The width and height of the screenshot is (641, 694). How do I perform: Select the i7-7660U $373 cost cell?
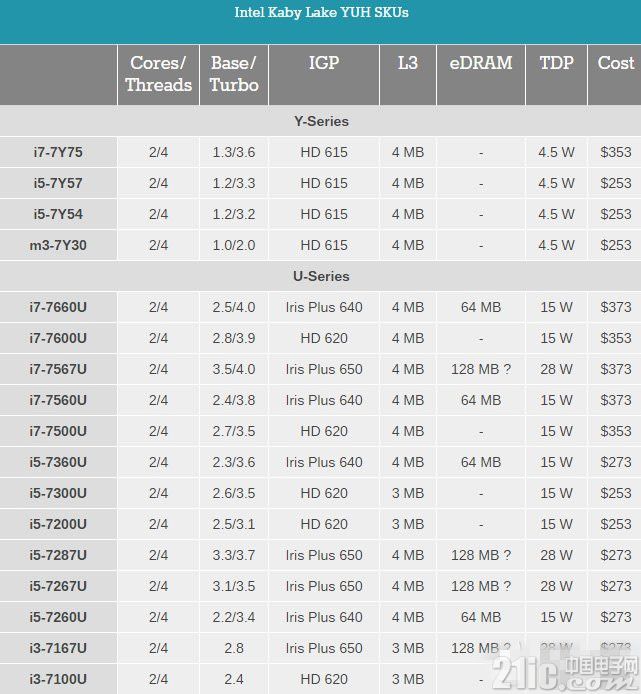[616, 307]
